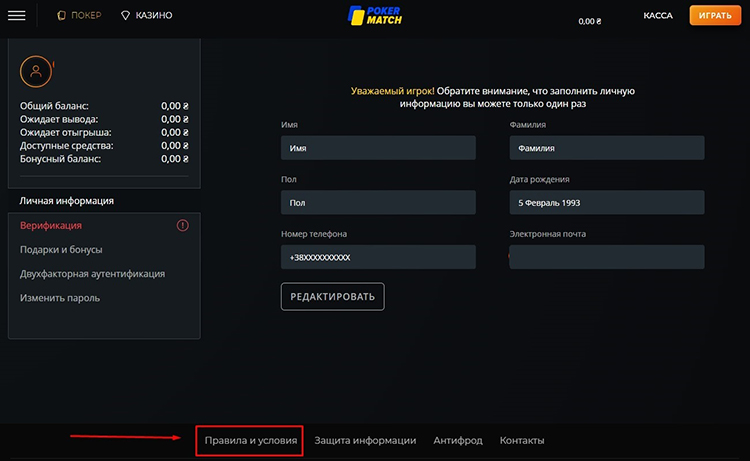Click the РЕДАКТИРОВАТЬ button
The width and height of the screenshot is (750, 461).
pyautogui.click(x=332, y=296)
